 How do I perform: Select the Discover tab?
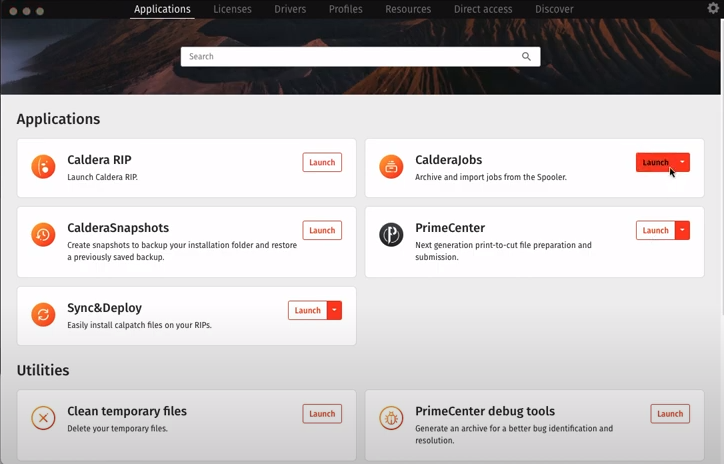point(554,9)
